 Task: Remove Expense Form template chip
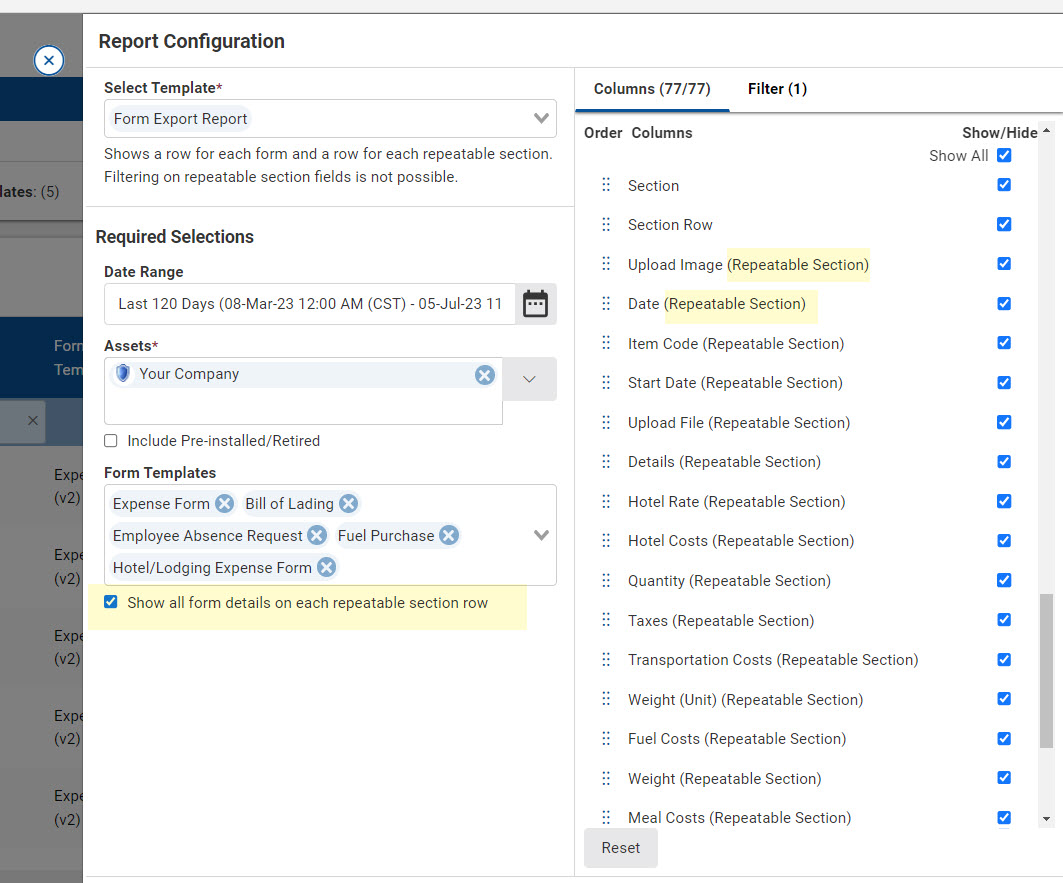click(x=224, y=503)
